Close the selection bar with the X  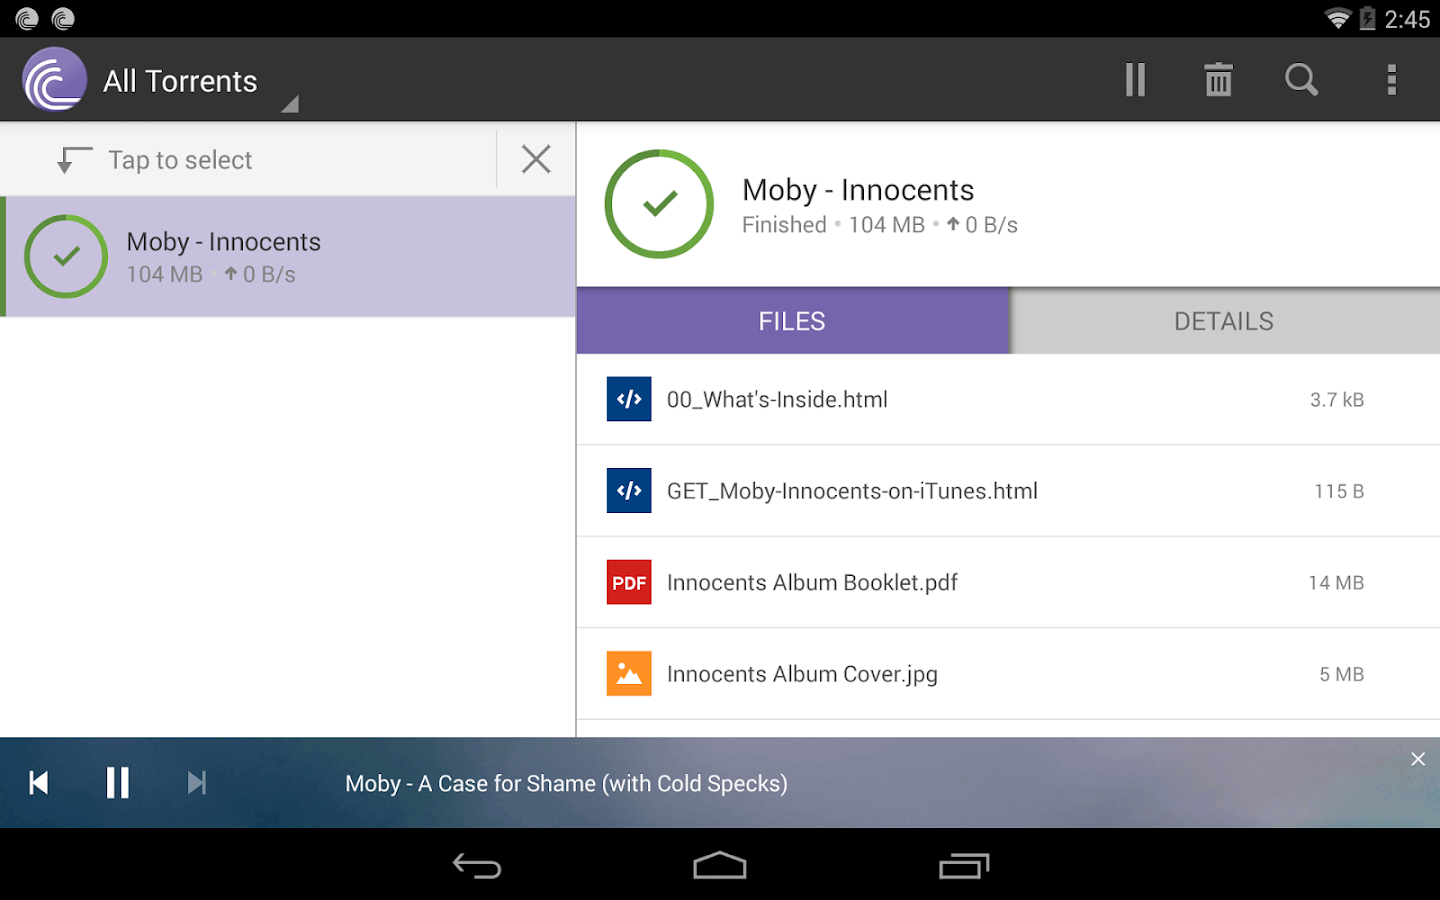tap(536, 159)
